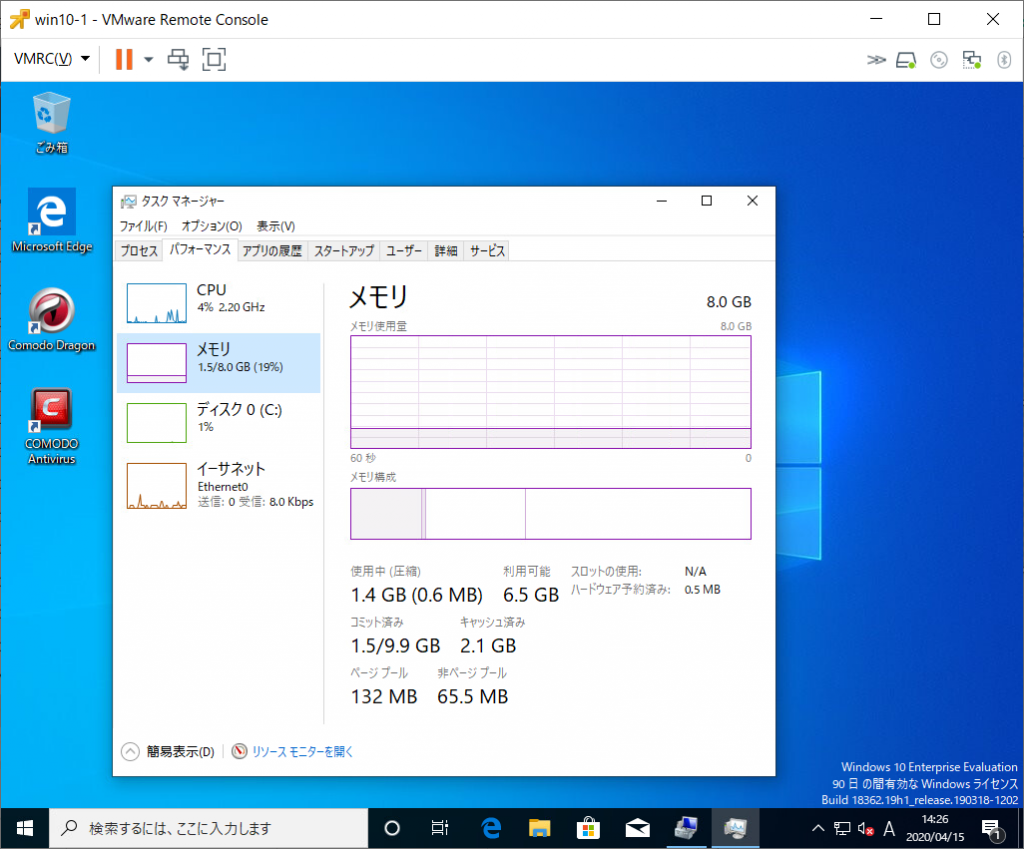The width and height of the screenshot is (1024, 849).
Task: Click the Bluetooth device icon in VMRC
Action: [1004, 60]
